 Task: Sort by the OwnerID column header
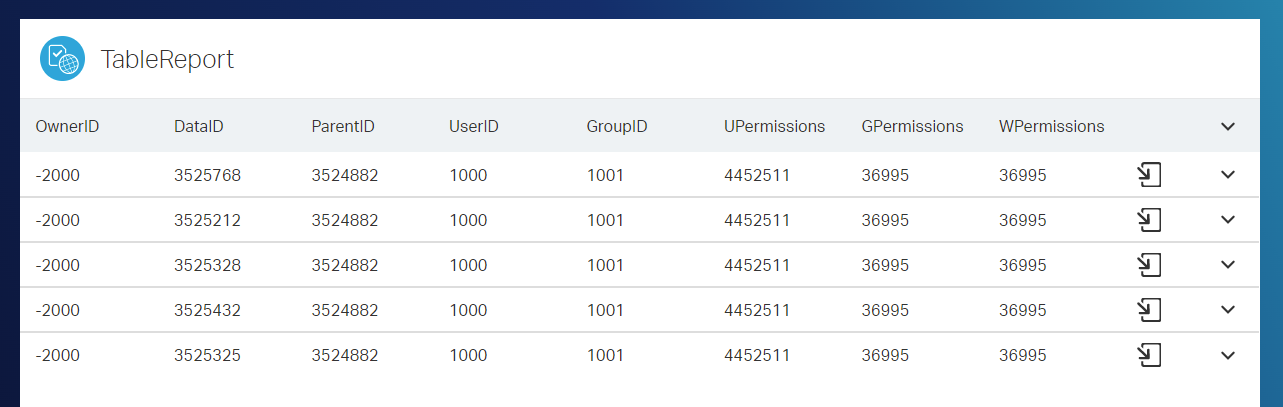pos(67,126)
